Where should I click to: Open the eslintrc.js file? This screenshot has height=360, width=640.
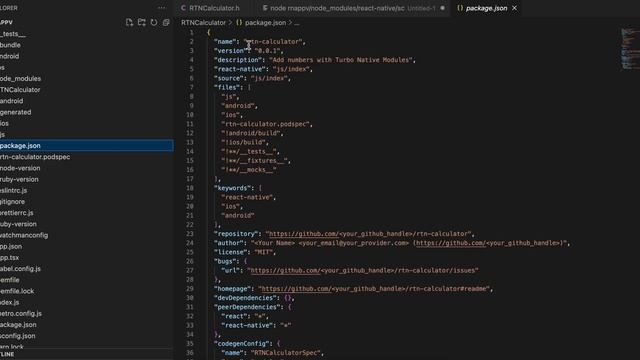[x=87, y=191]
